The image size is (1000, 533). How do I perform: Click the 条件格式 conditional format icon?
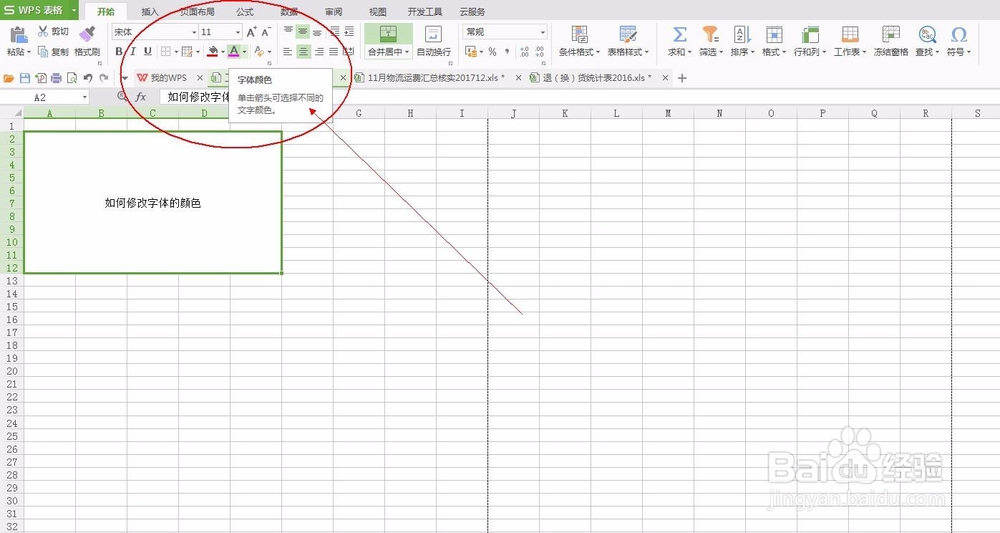click(x=579, y=34)
